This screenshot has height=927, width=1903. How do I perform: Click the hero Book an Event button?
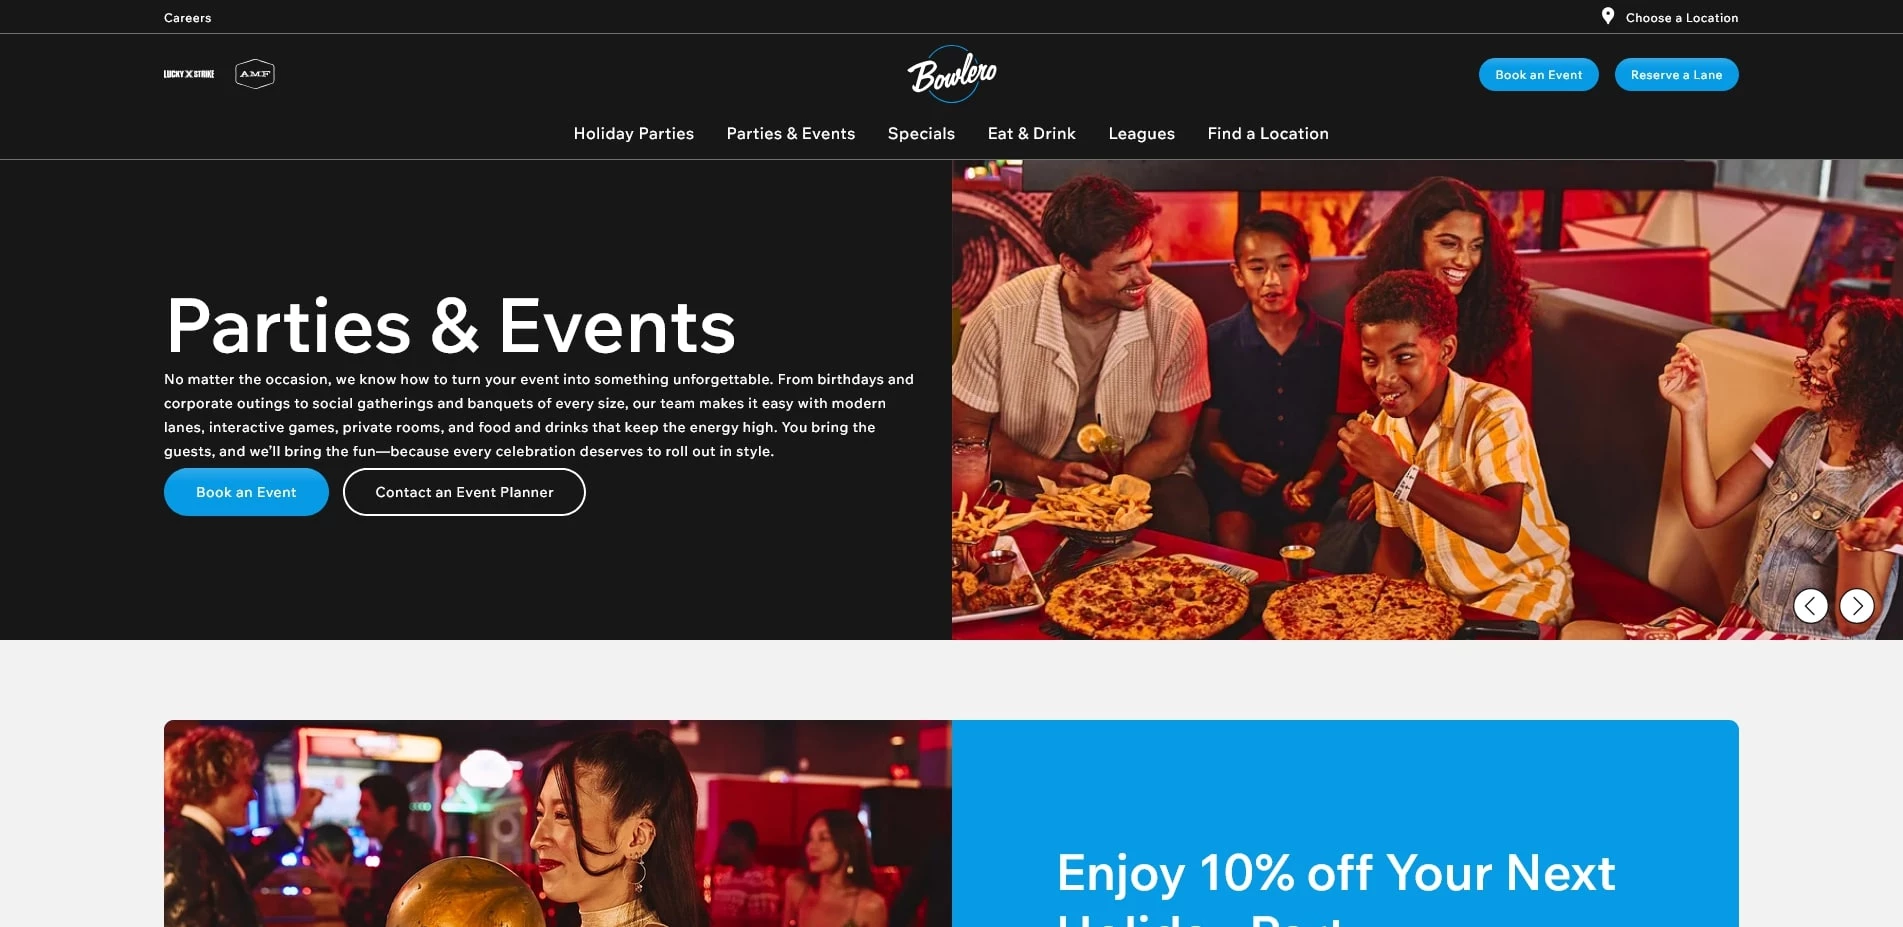(246, 492)
